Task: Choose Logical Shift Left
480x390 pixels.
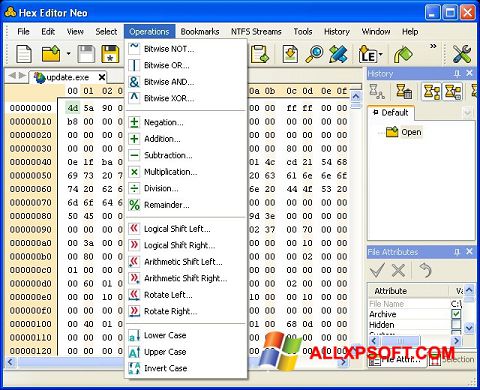Action: click(186, 229)
